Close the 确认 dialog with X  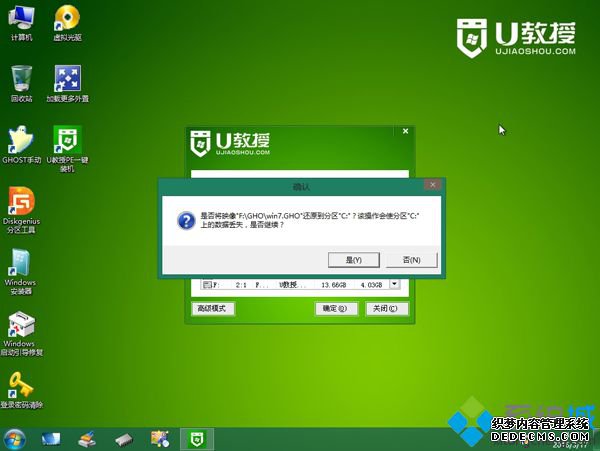[x=432, y=185]
